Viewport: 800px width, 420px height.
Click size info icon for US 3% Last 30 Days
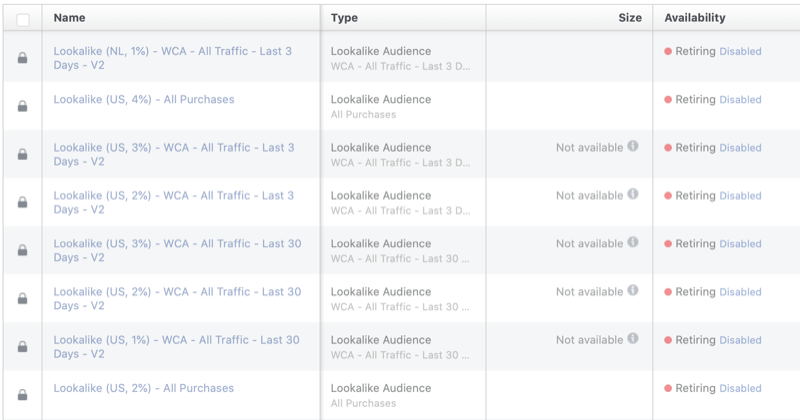pos(632,243)
